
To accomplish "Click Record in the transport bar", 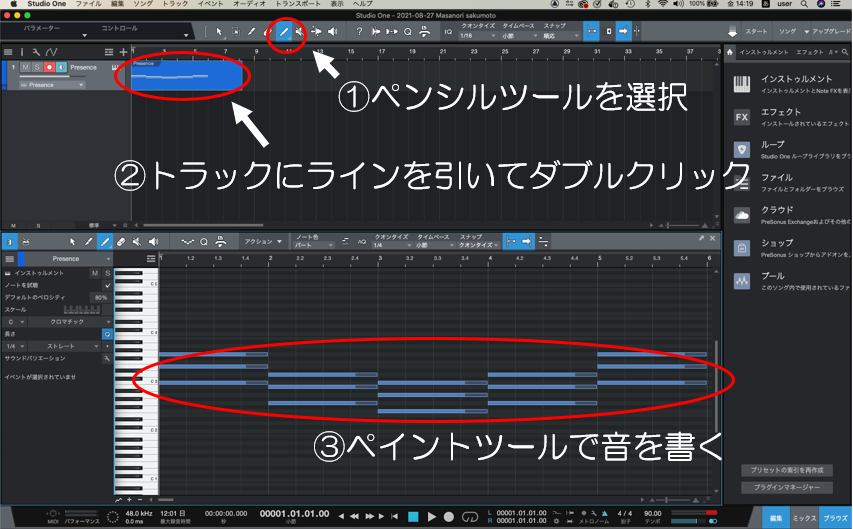I will point(449,516).
